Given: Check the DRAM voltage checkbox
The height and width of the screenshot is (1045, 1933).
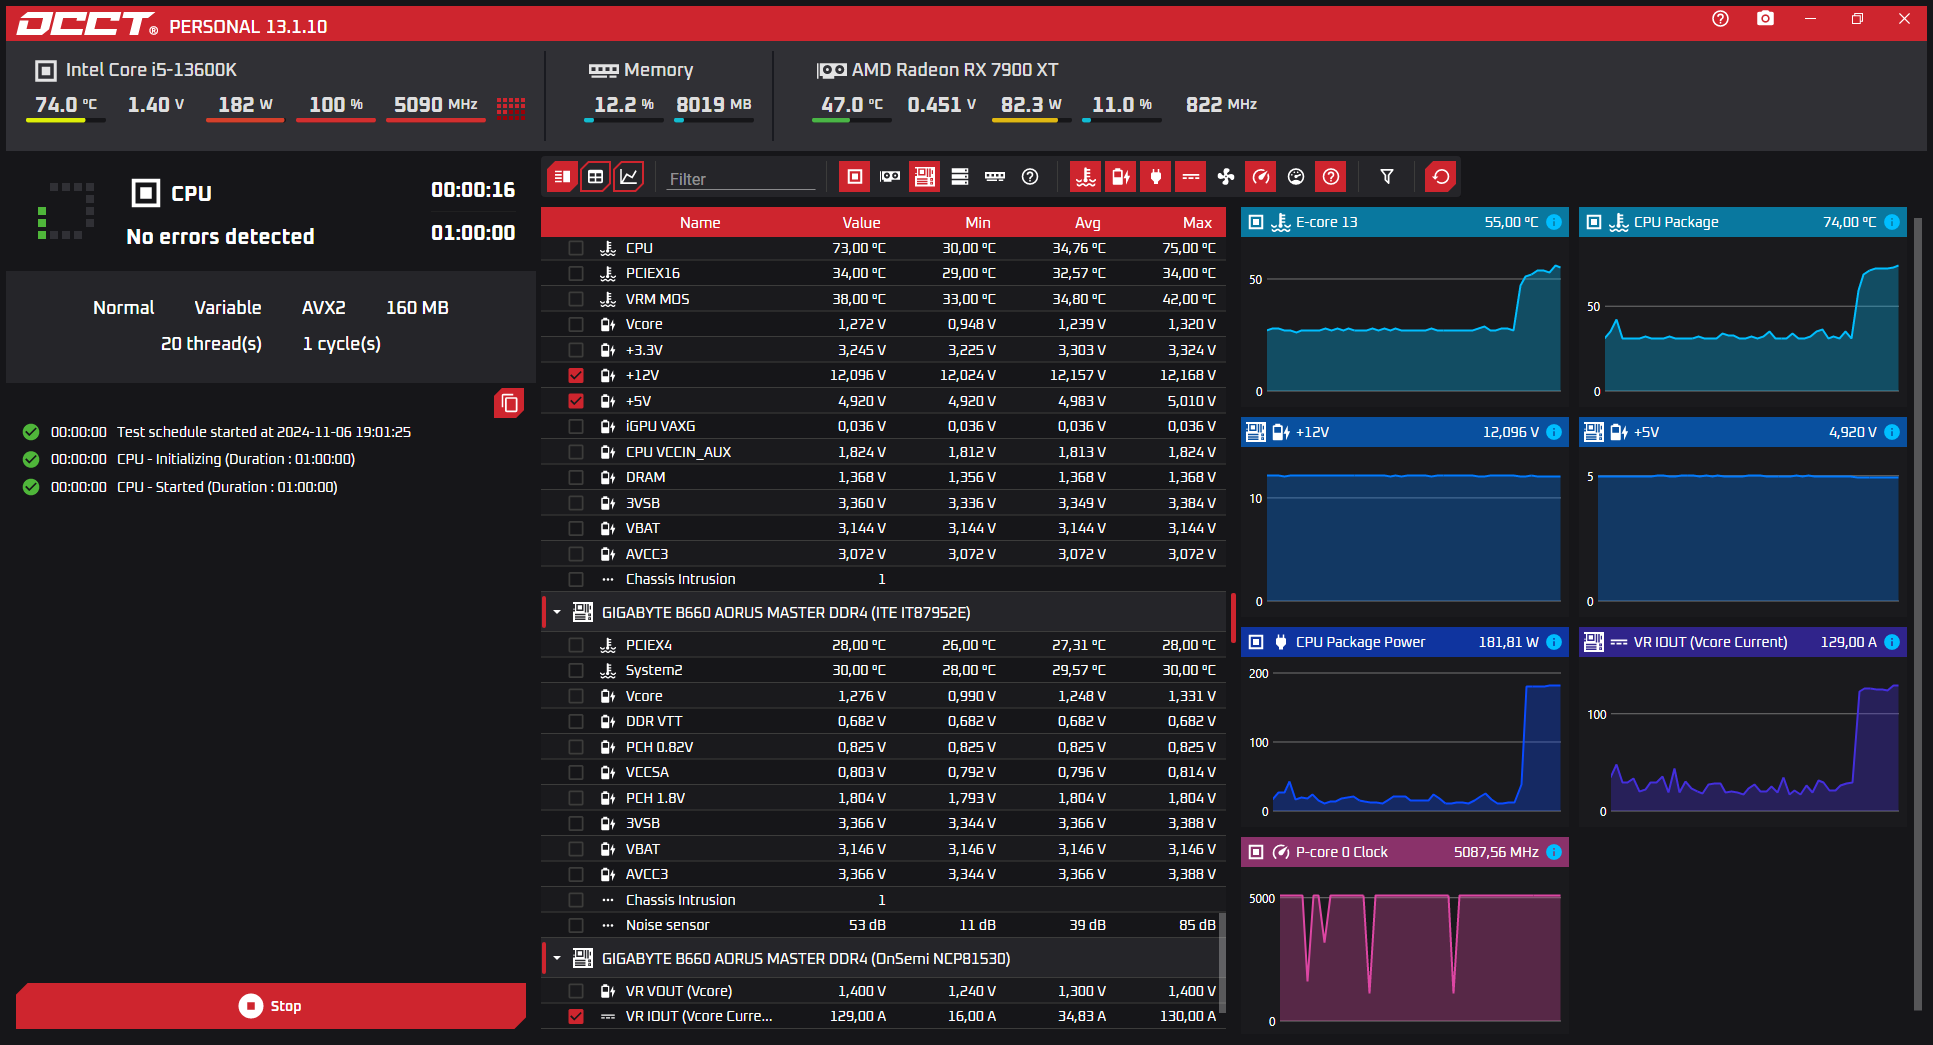Looking at the screenshot, I should 576,477.
